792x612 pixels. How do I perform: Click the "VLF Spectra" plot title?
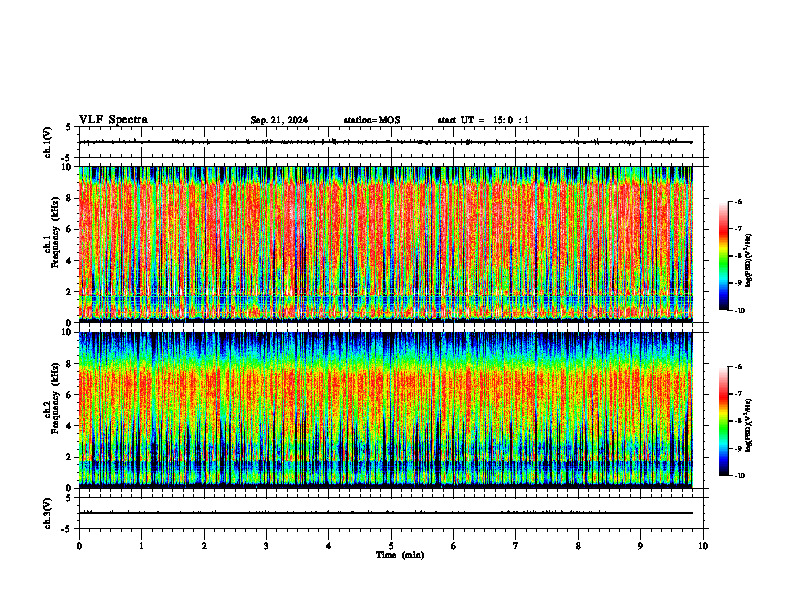tap(113, 120)
